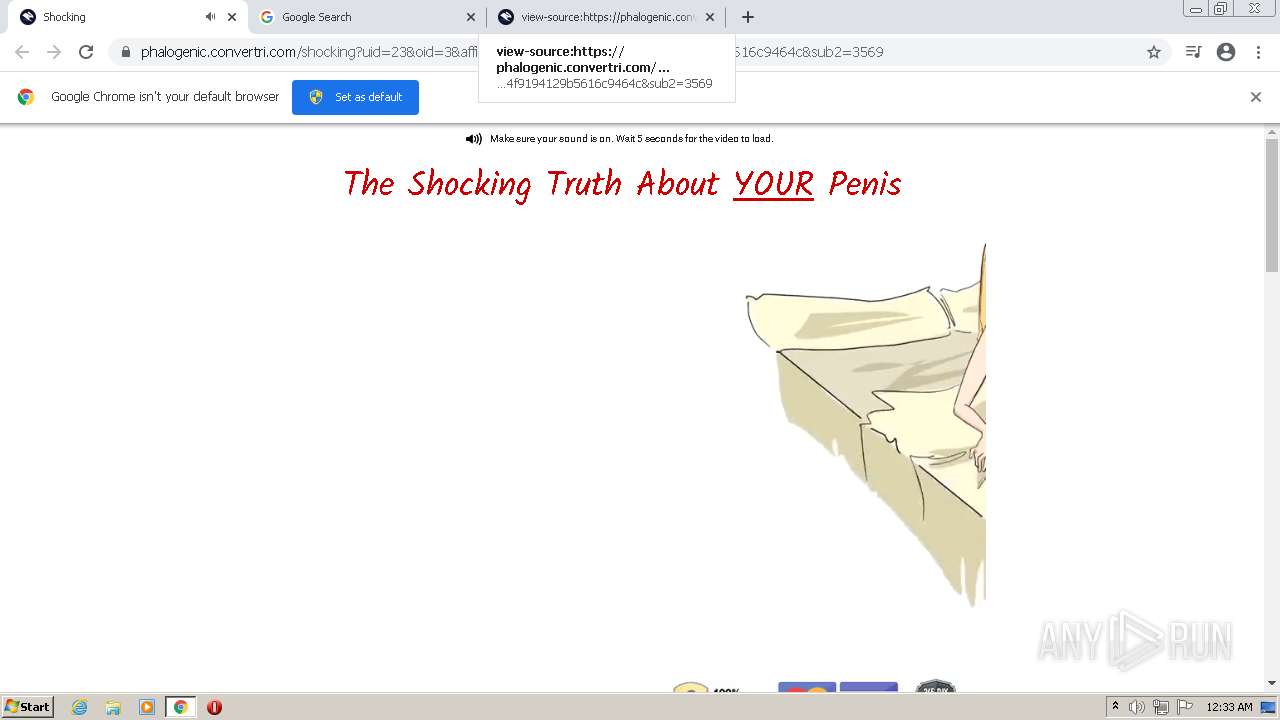This screenshot has height=720, width=1280.
Task: Click scrollbar up arrow
Action: click(x=1272, y=131)
